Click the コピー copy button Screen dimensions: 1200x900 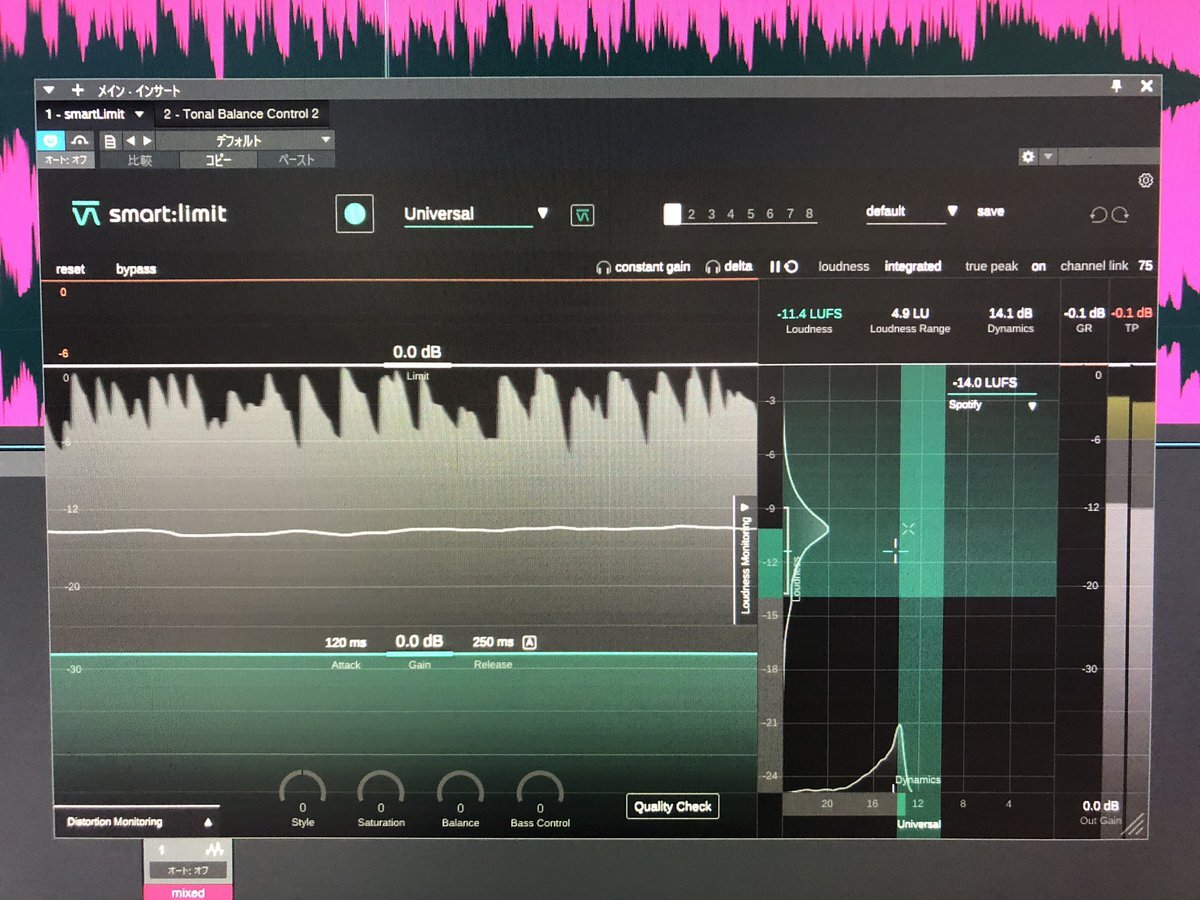(x=217, y=160)
